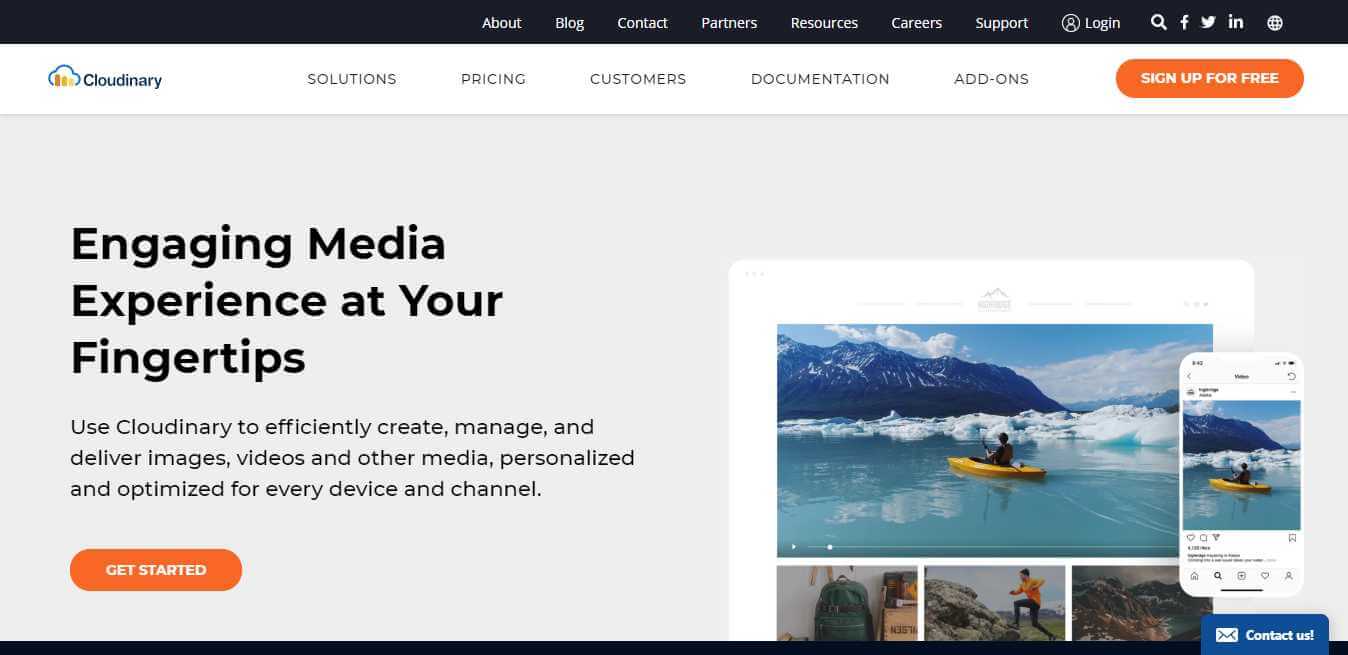Open the Contact us! chat button

[x=1265, y=635]
